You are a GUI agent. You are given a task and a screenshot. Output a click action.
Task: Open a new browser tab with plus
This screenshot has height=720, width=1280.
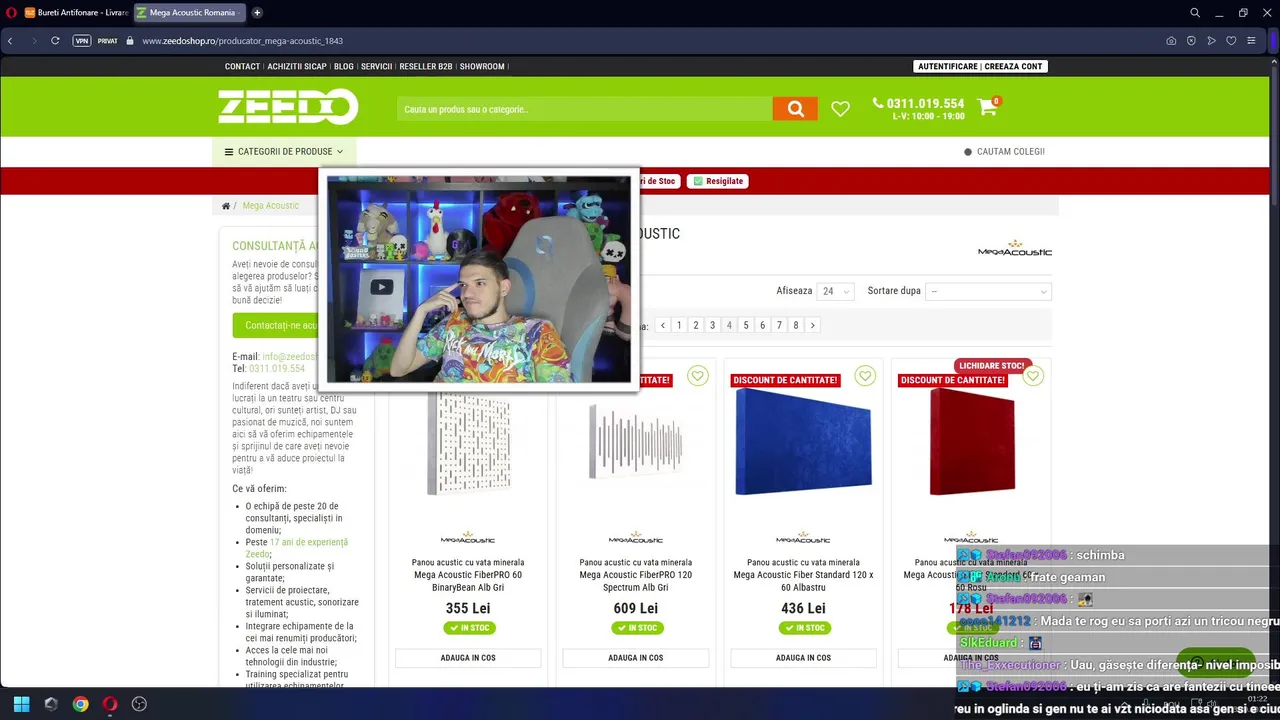(x=257, y=13)
